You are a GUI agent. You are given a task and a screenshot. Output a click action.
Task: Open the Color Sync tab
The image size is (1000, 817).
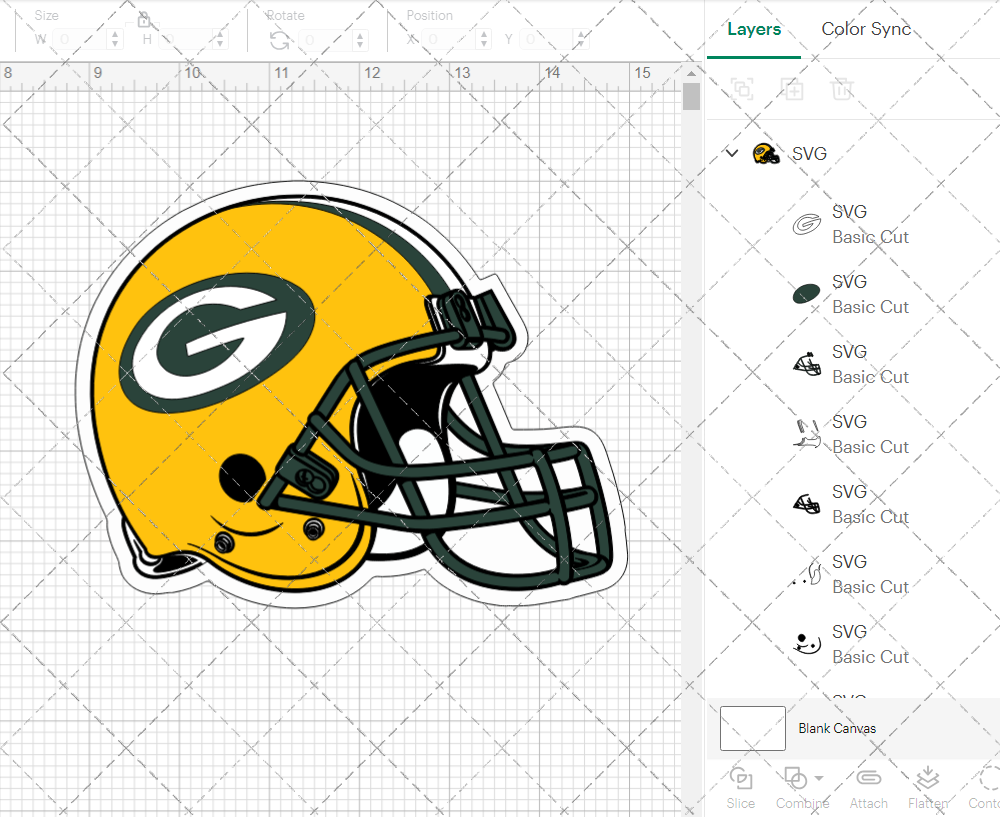pyautogui.click(x=866, y=29)
